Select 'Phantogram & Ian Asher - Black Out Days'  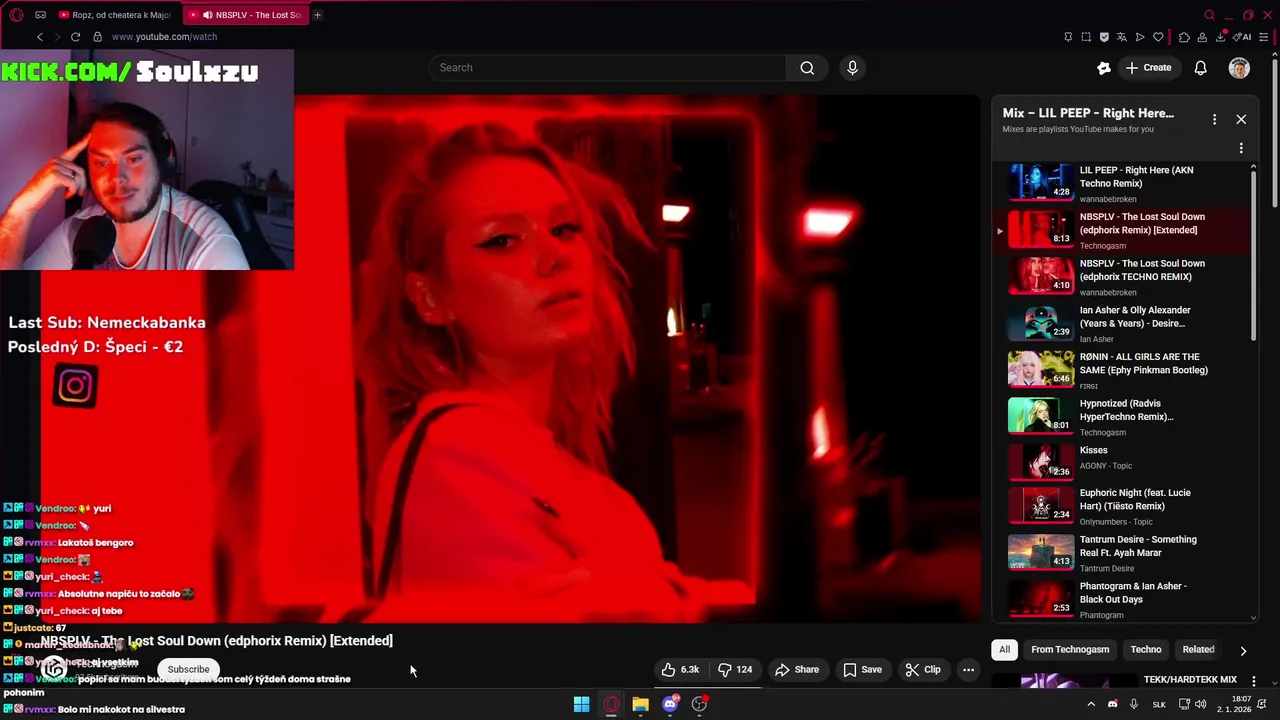(x=1120, y=599)
